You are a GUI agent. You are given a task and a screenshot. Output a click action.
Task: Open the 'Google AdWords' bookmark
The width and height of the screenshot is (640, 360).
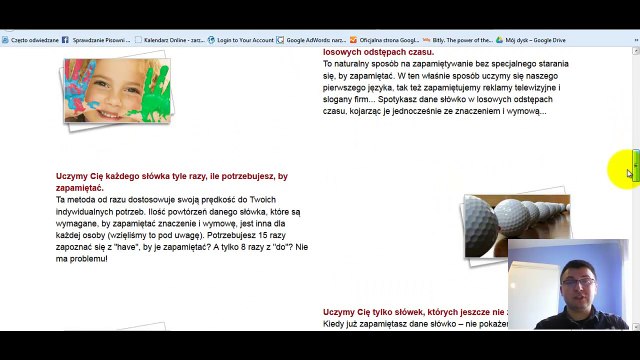coord(311,40)
